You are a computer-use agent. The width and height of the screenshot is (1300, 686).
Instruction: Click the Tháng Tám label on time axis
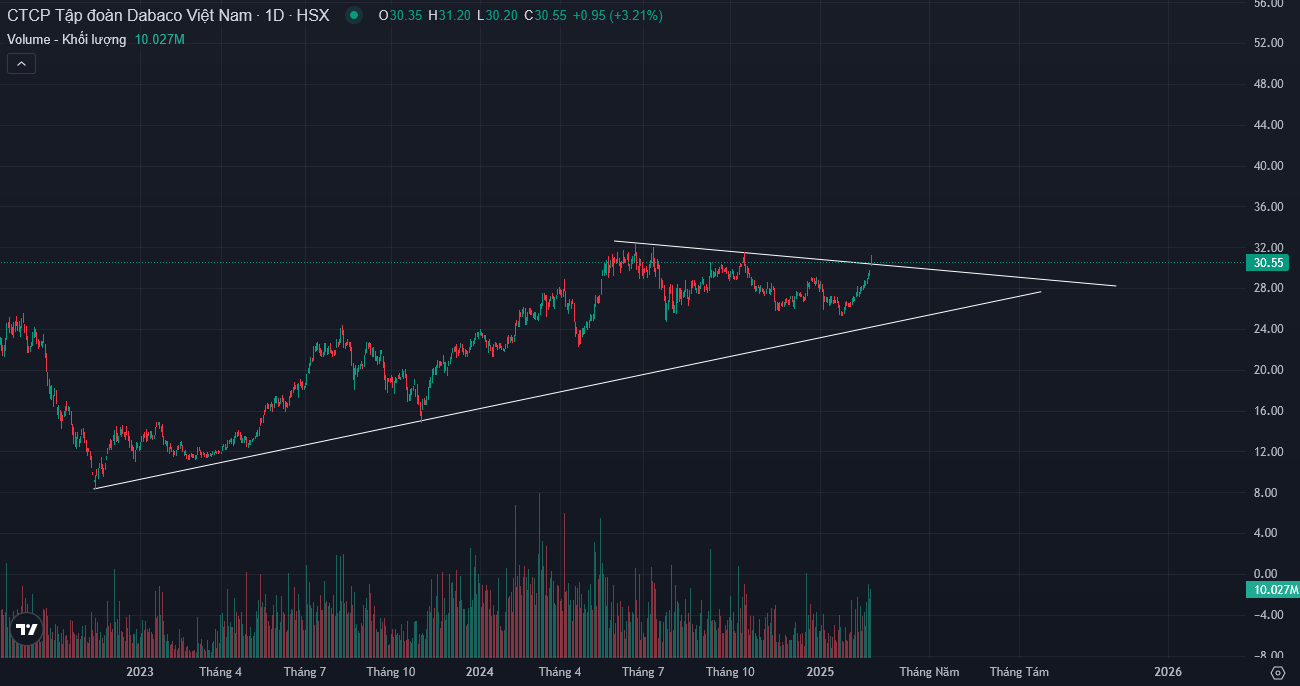pos(1019,672)
